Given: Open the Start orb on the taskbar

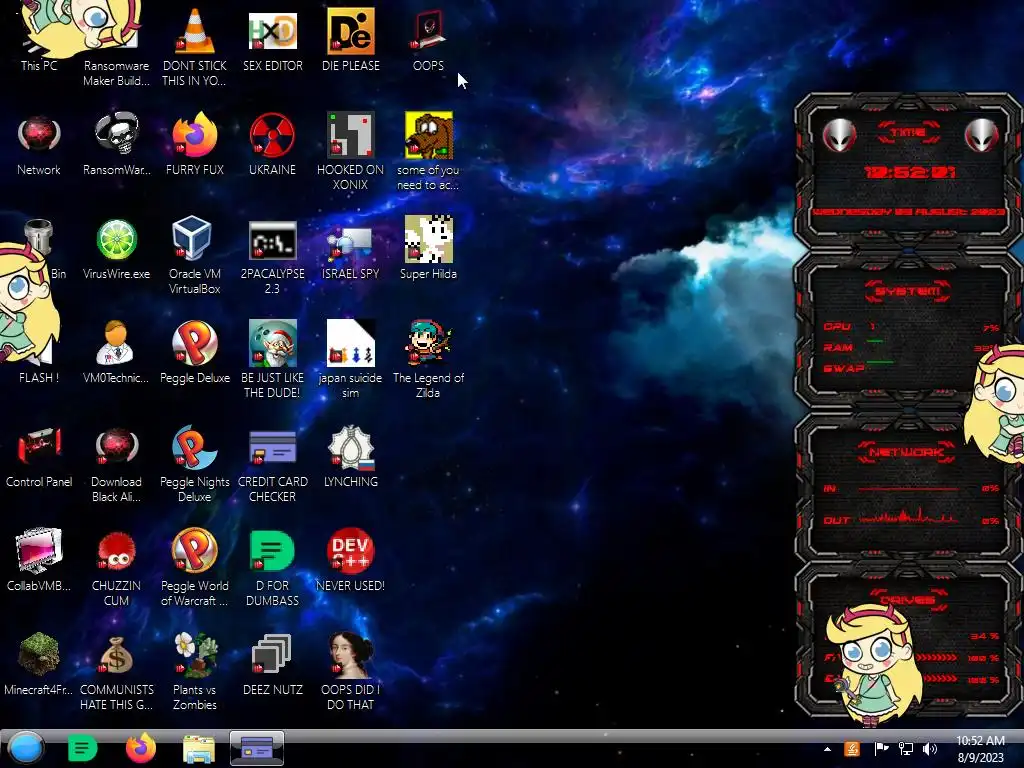Looking at the screenshot, I should pos(25,748).
